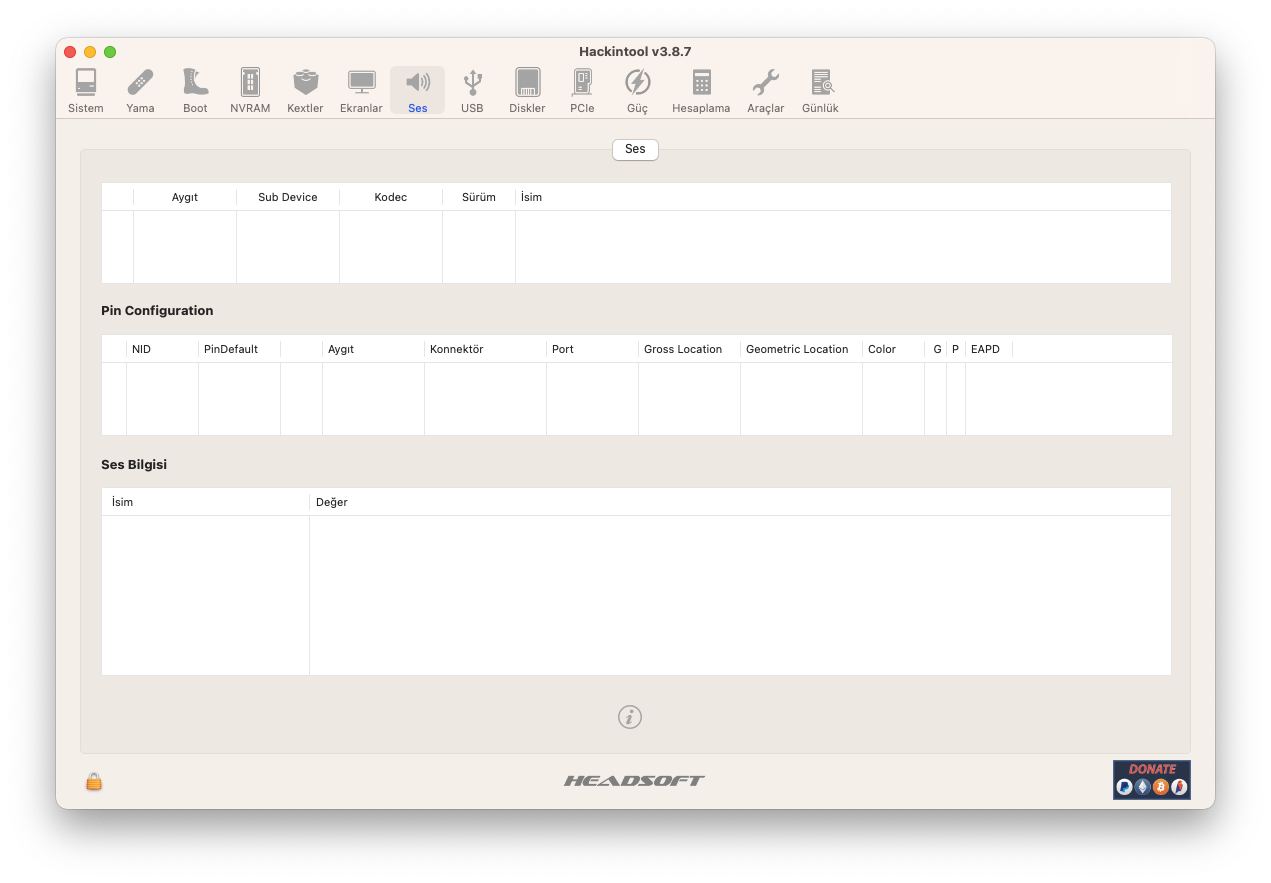Sort by the Kodec column header
This screenshot has width=1271, height=883.
[x=390, y=197]
